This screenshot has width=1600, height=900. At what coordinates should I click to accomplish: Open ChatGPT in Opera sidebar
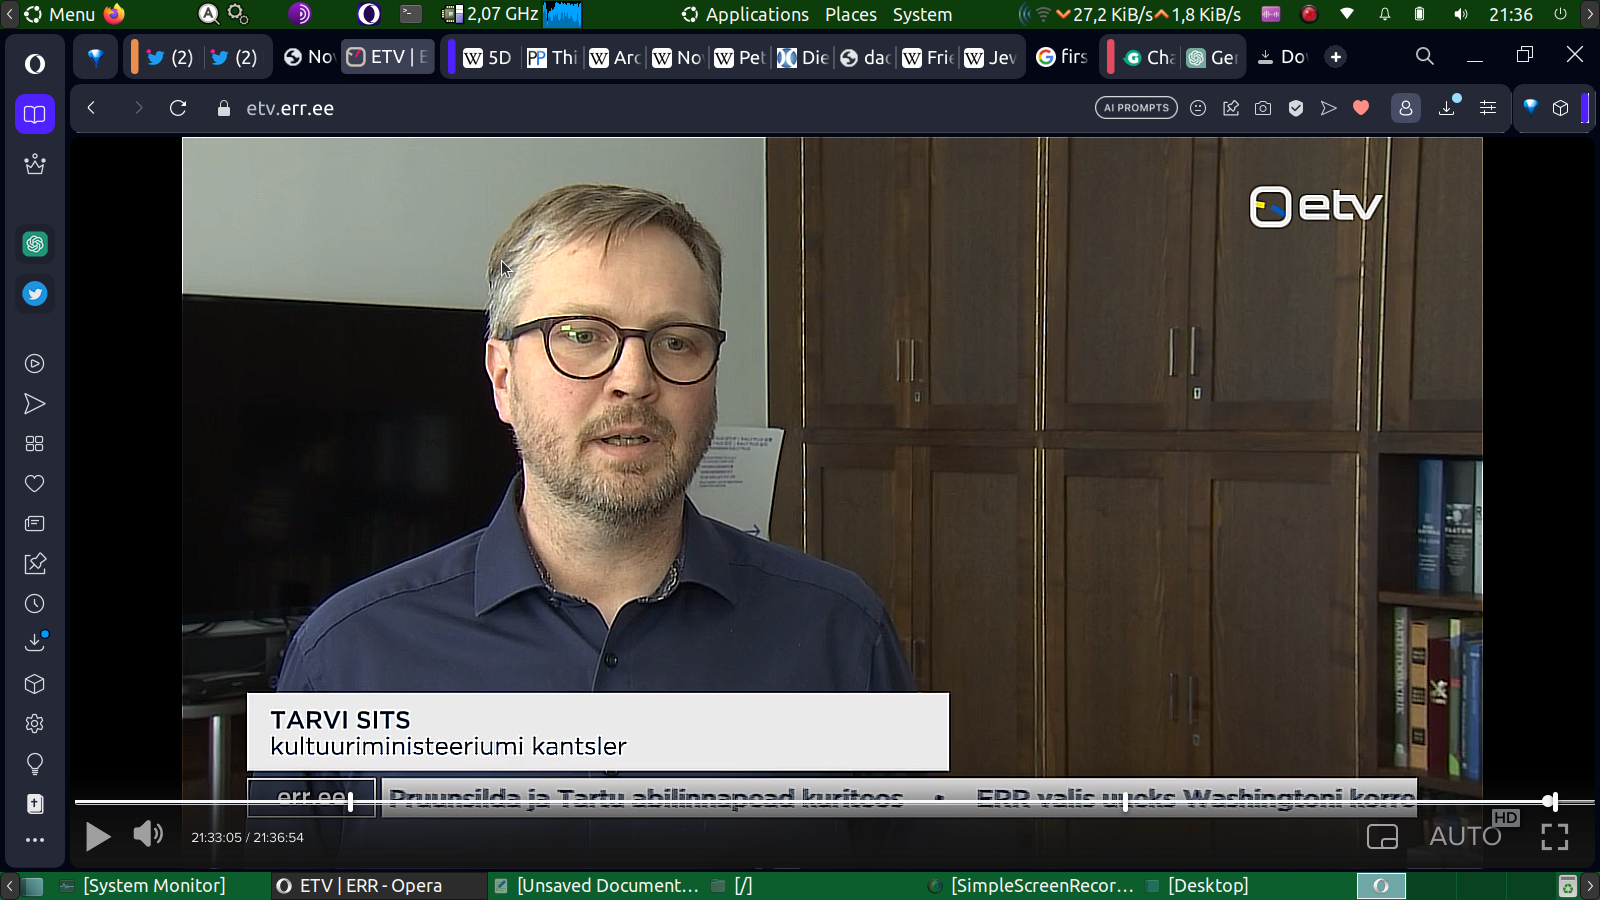coord(35,244)
